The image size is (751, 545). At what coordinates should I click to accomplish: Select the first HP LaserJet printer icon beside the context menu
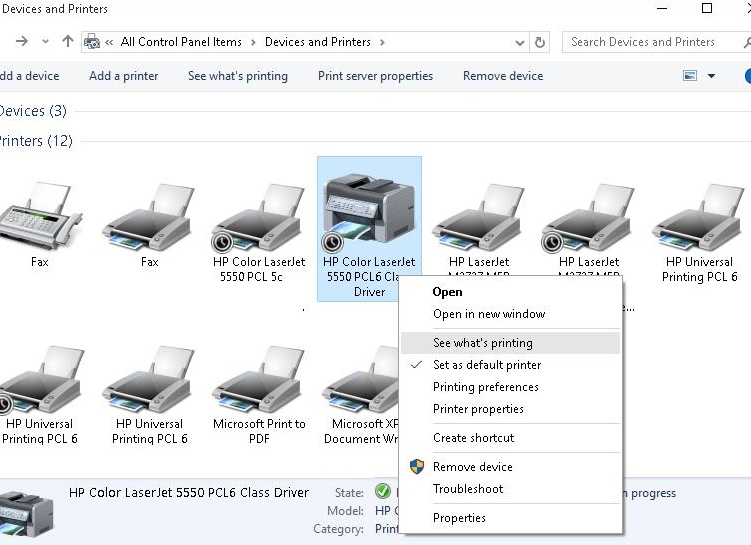click(479, 218)
